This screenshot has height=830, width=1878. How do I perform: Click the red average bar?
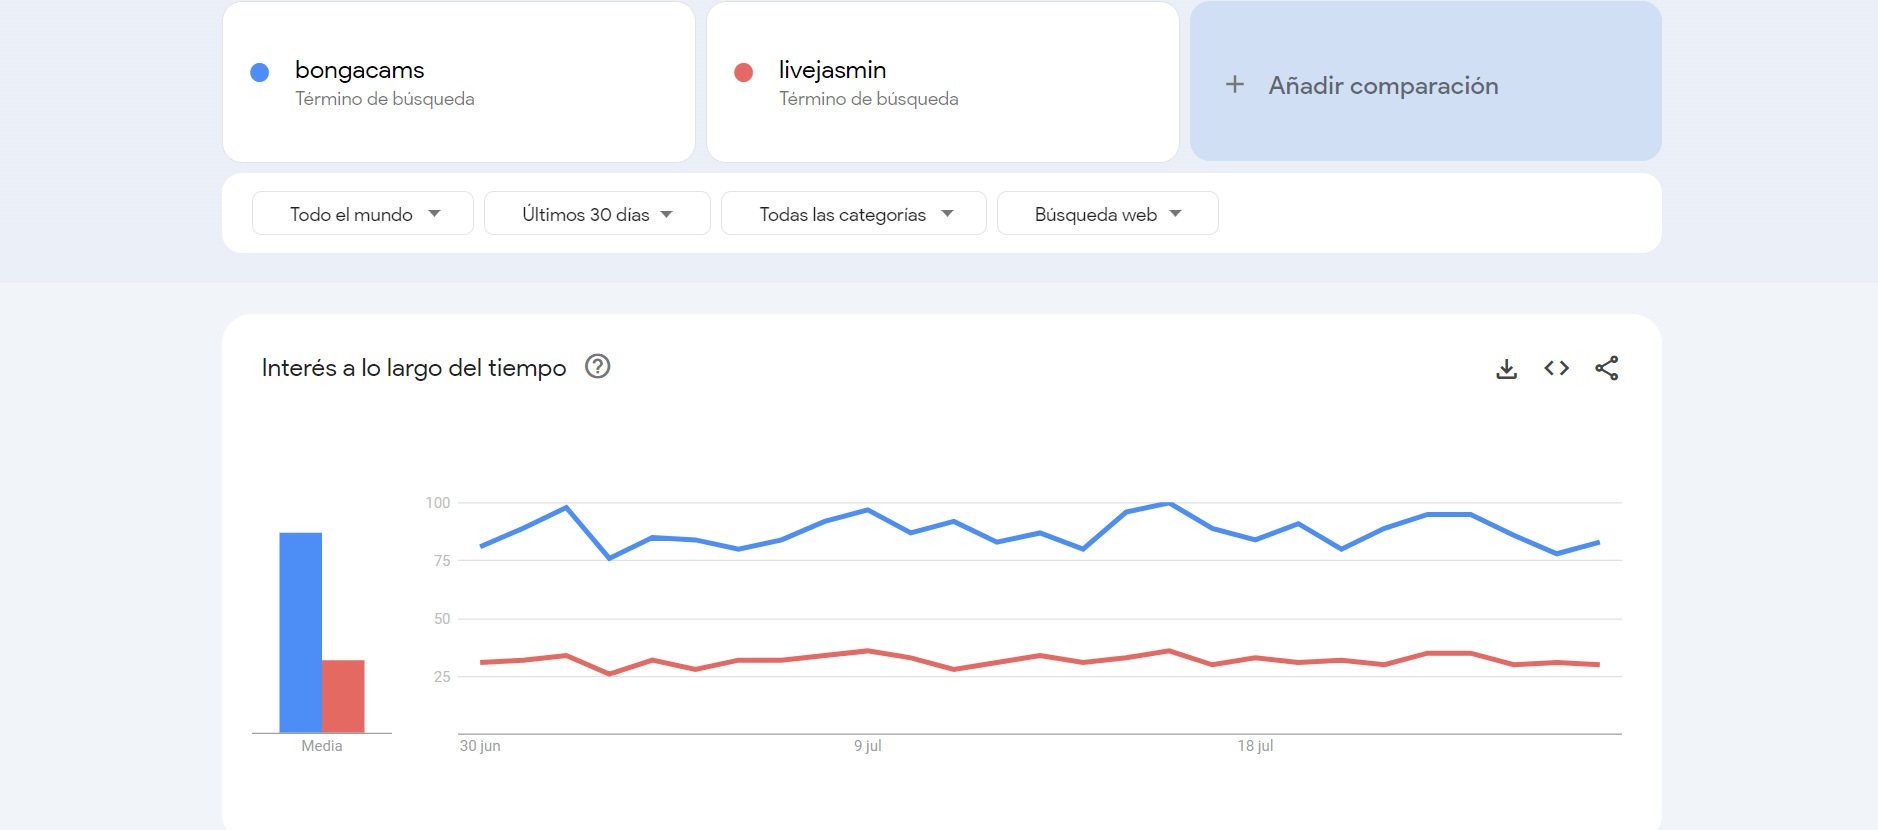tap(343, 696)
